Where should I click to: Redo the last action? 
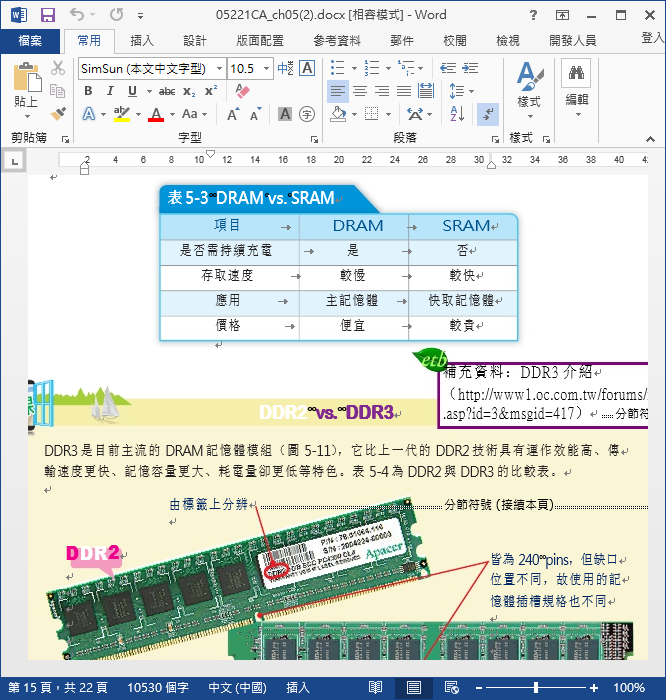(117, 15)
